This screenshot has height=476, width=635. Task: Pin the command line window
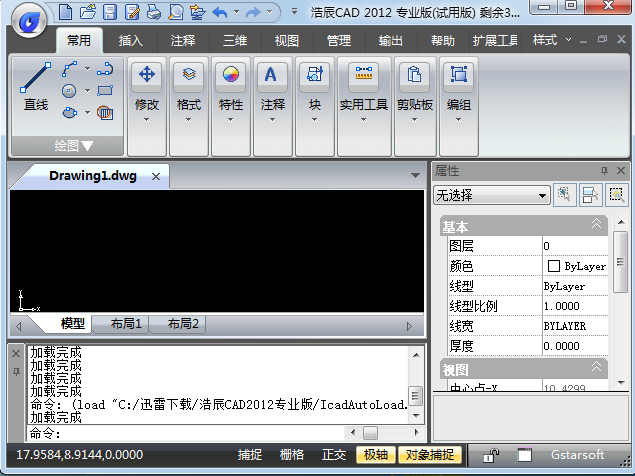(x=16, y=371)
